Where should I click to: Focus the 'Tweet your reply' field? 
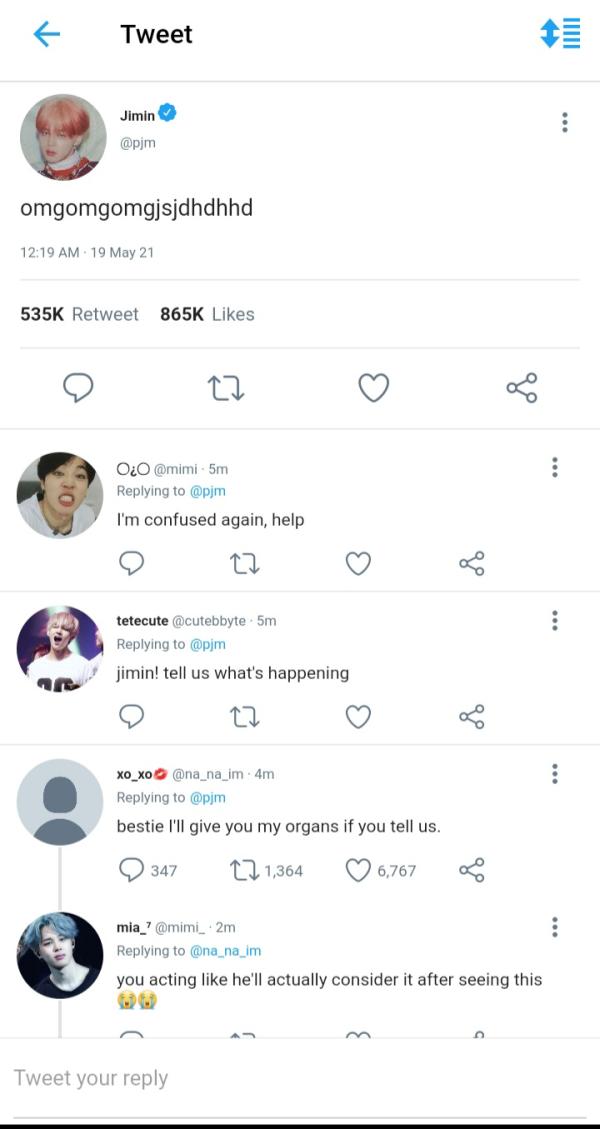coord(300,1078)
